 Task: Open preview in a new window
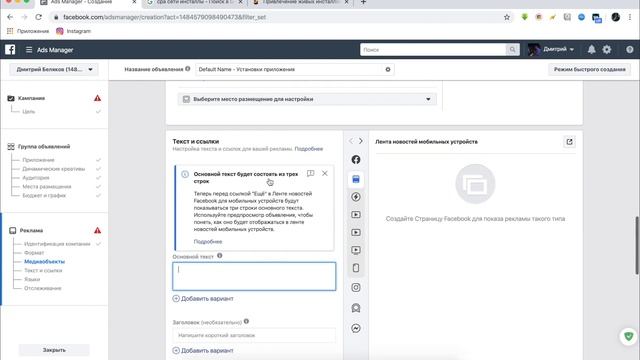pos(569,142)
